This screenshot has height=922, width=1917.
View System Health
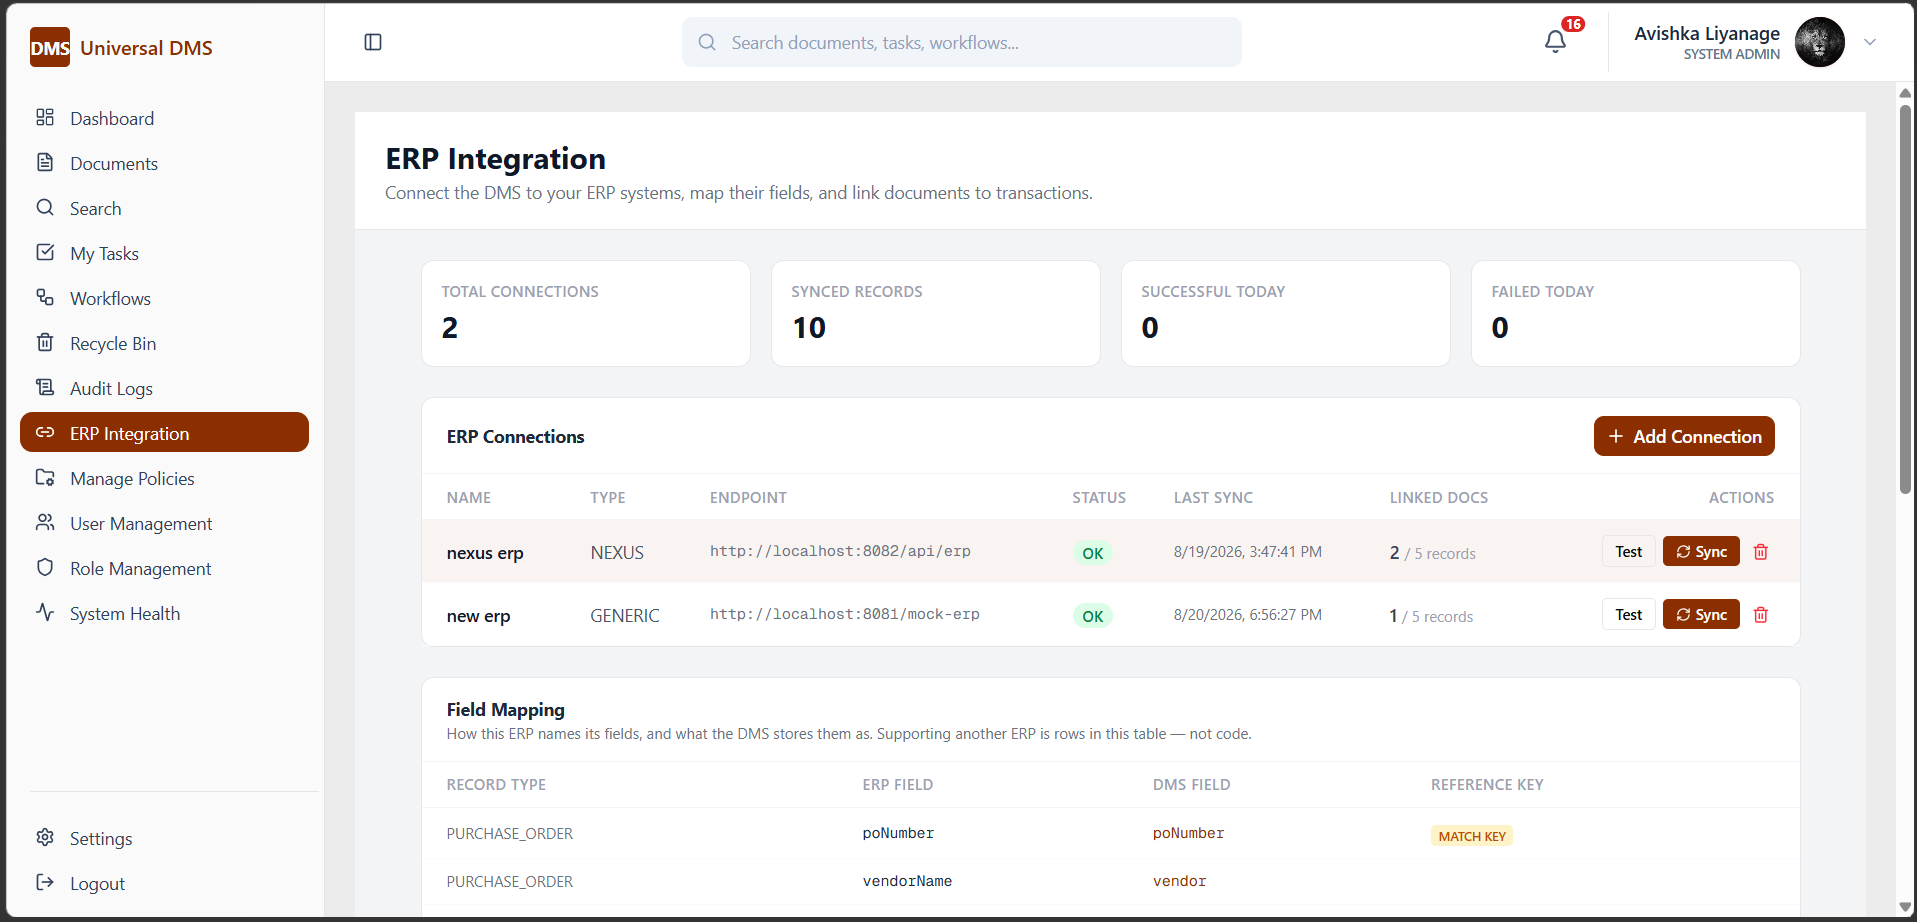164,613
